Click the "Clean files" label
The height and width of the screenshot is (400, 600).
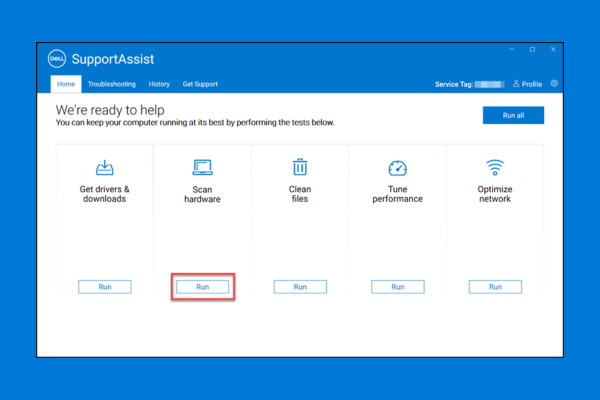pos(300,194)
